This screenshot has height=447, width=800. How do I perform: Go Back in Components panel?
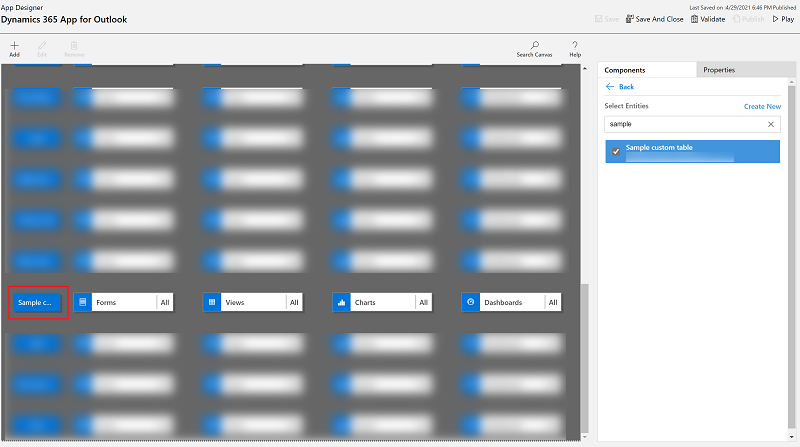pos(619,87)
